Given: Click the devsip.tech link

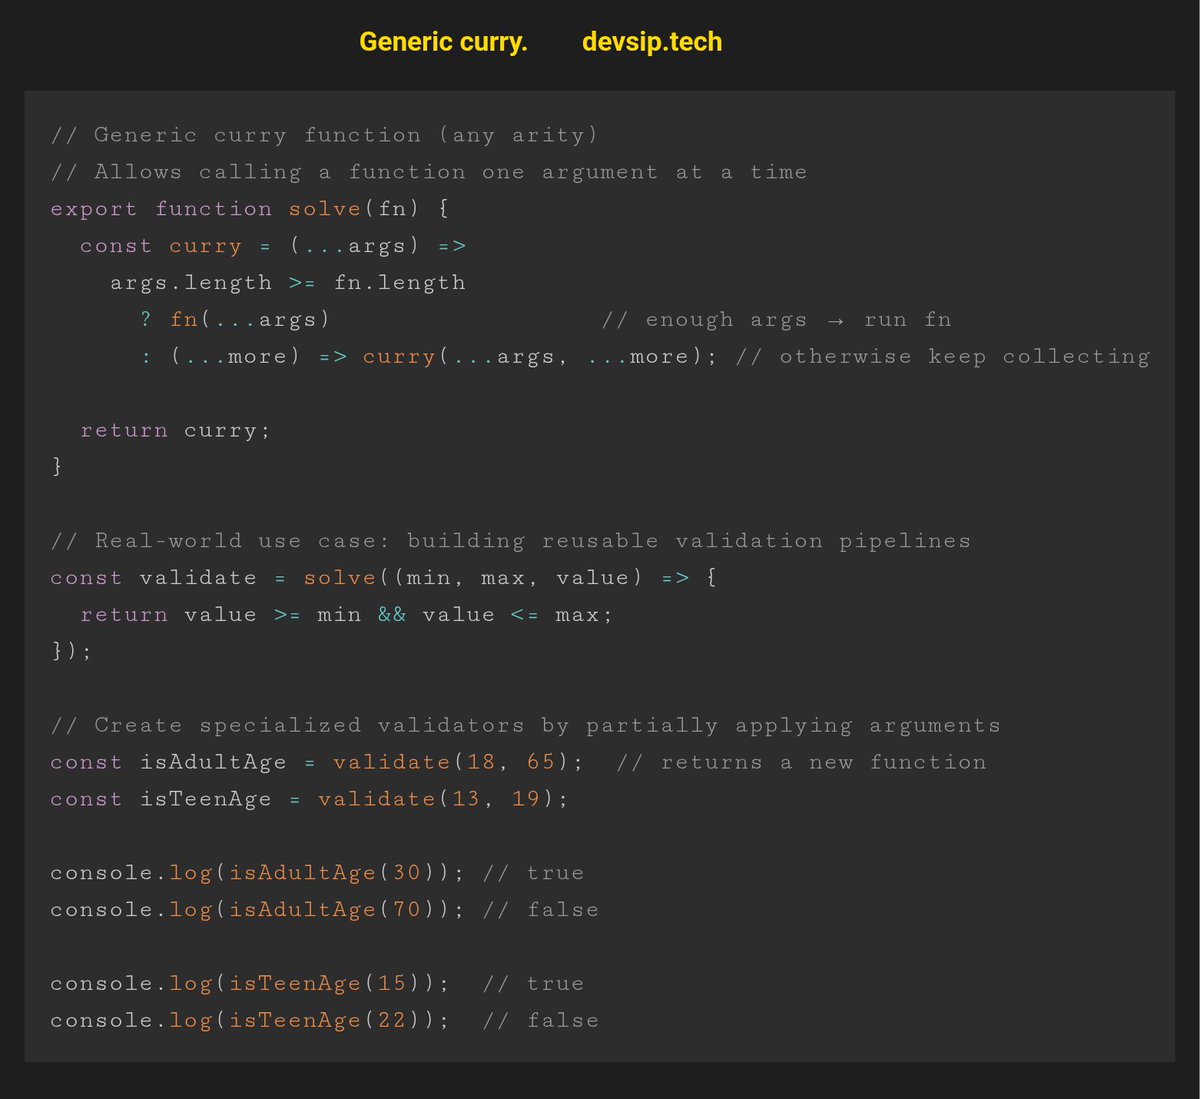Looking at the screenshot, I should pos(651,42).
